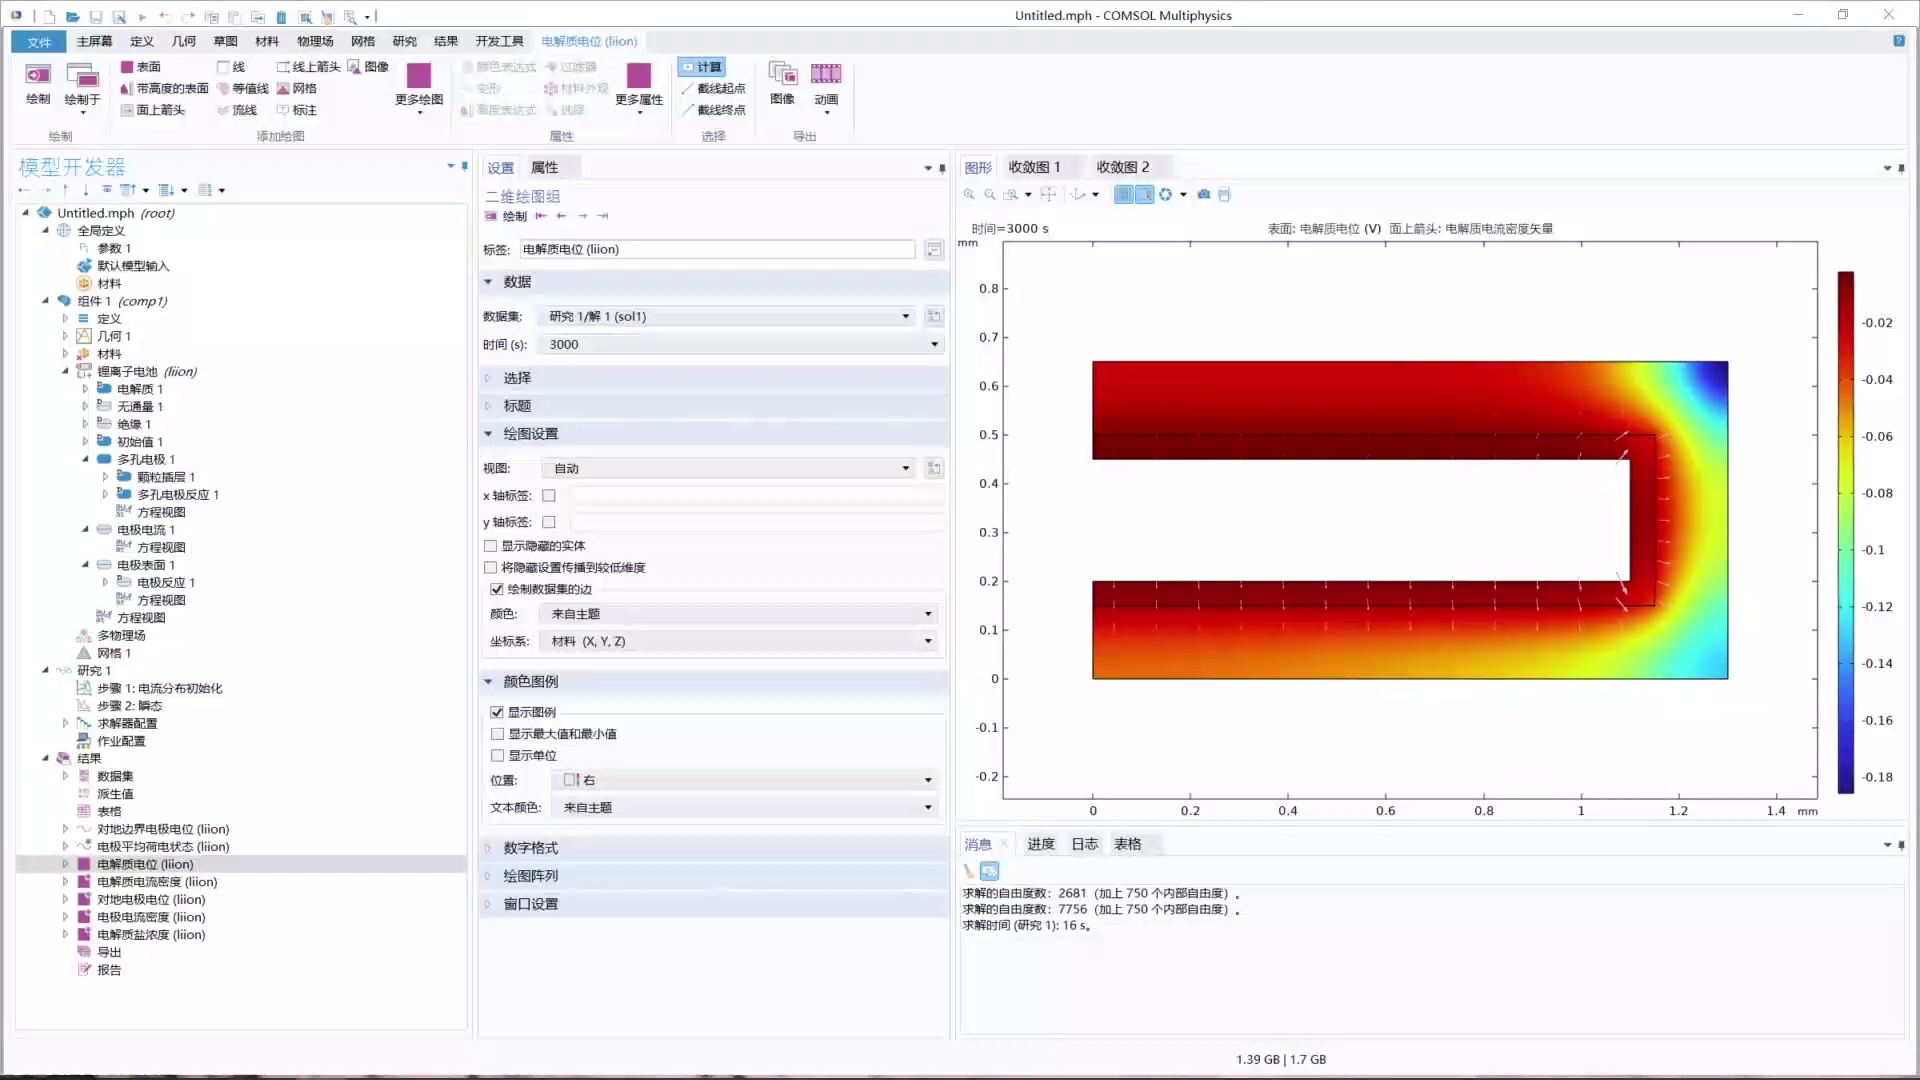Image resolution: width=1920 pixels, height=1080 pixels.
Task: Check the x 轴标签 checkbox
Action: (x=549, y=494)
